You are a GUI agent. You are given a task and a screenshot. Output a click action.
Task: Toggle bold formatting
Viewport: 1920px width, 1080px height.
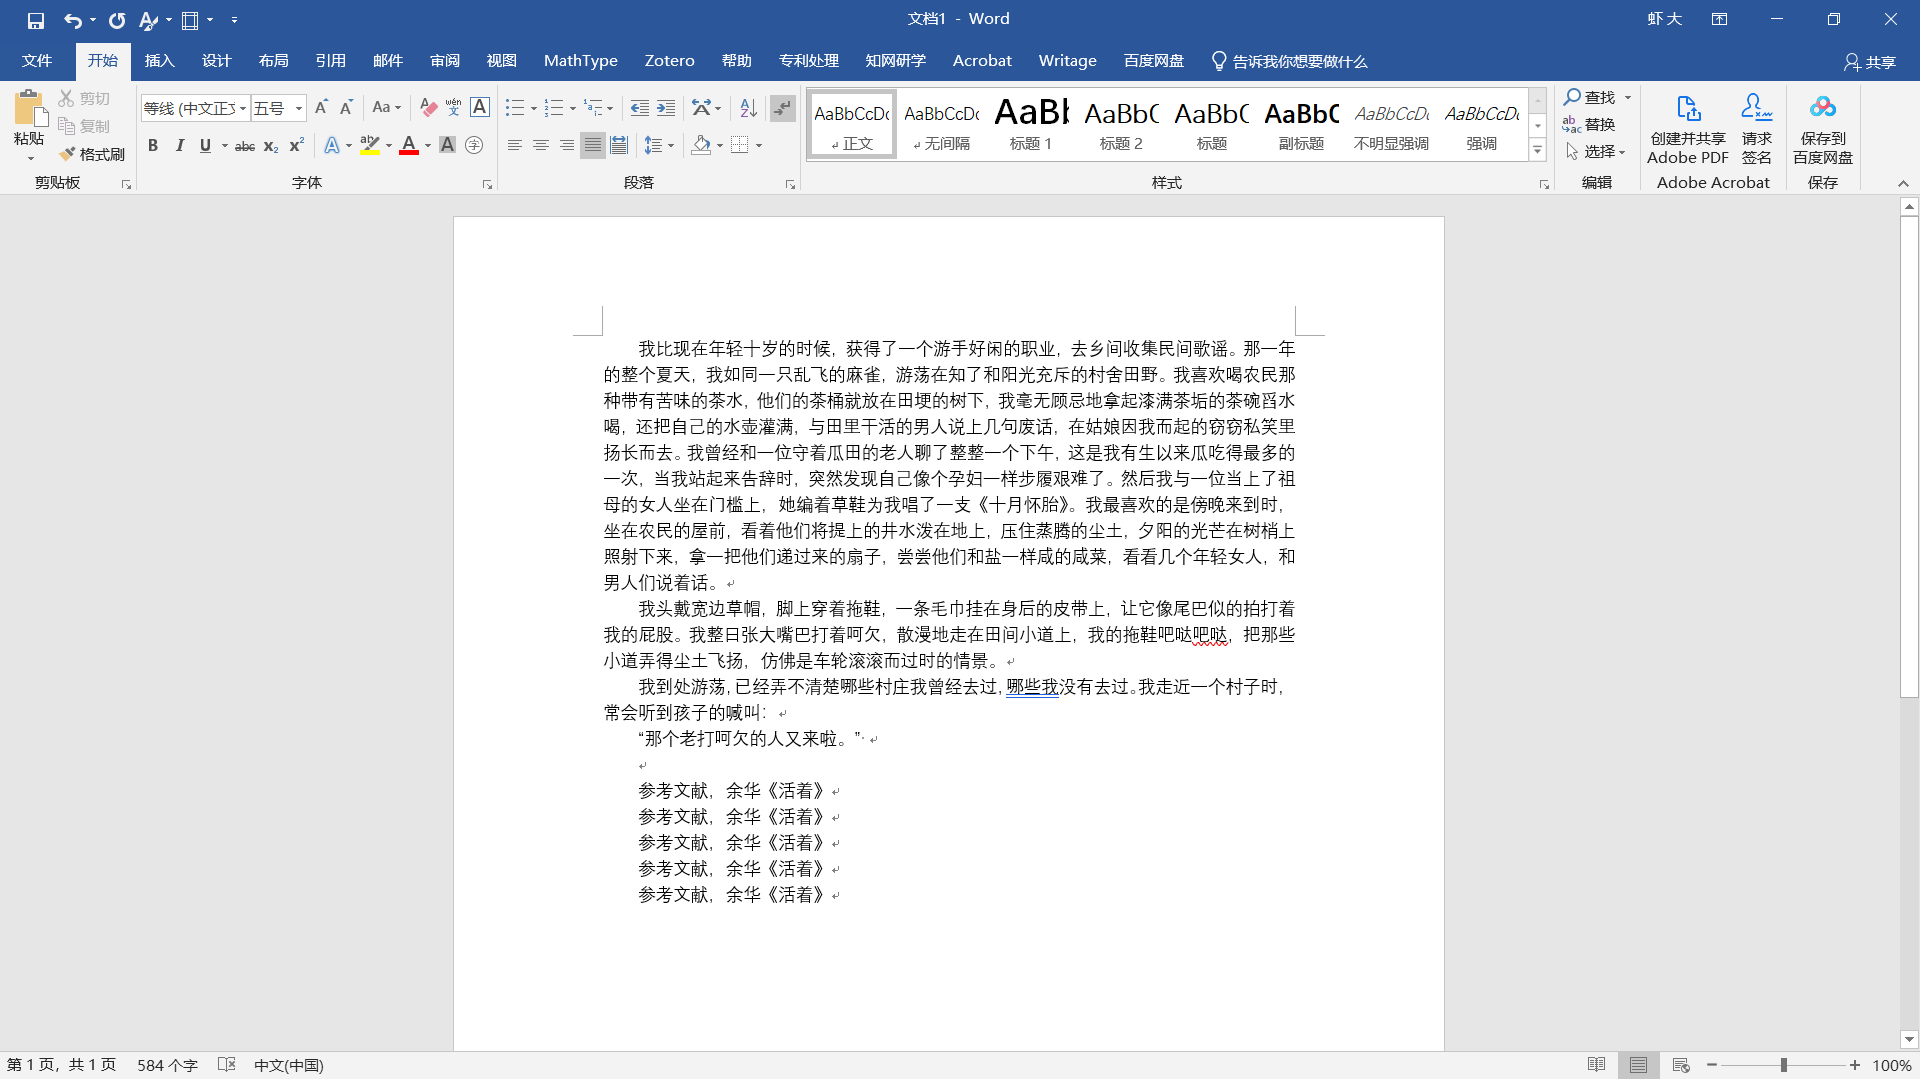153,146
